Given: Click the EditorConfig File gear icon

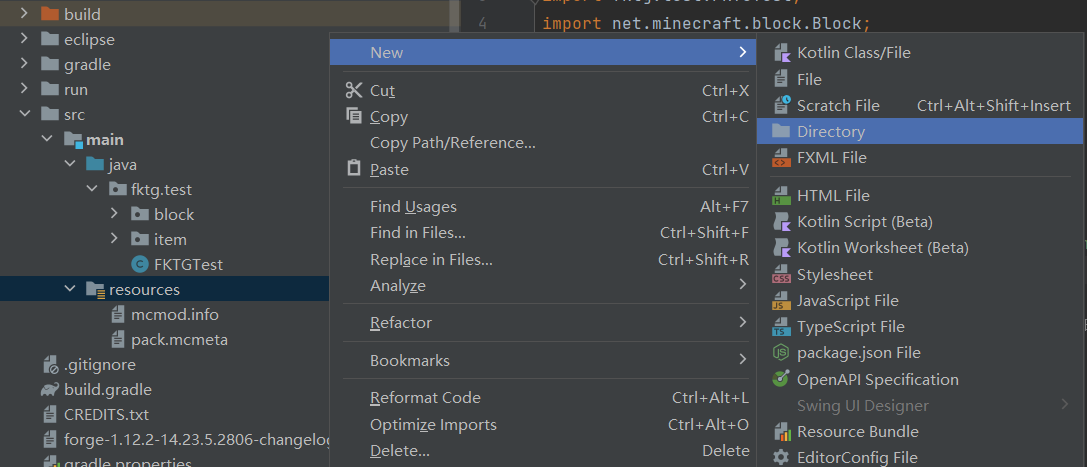Looking at the screenshot, I should click(x=781, y=458).
